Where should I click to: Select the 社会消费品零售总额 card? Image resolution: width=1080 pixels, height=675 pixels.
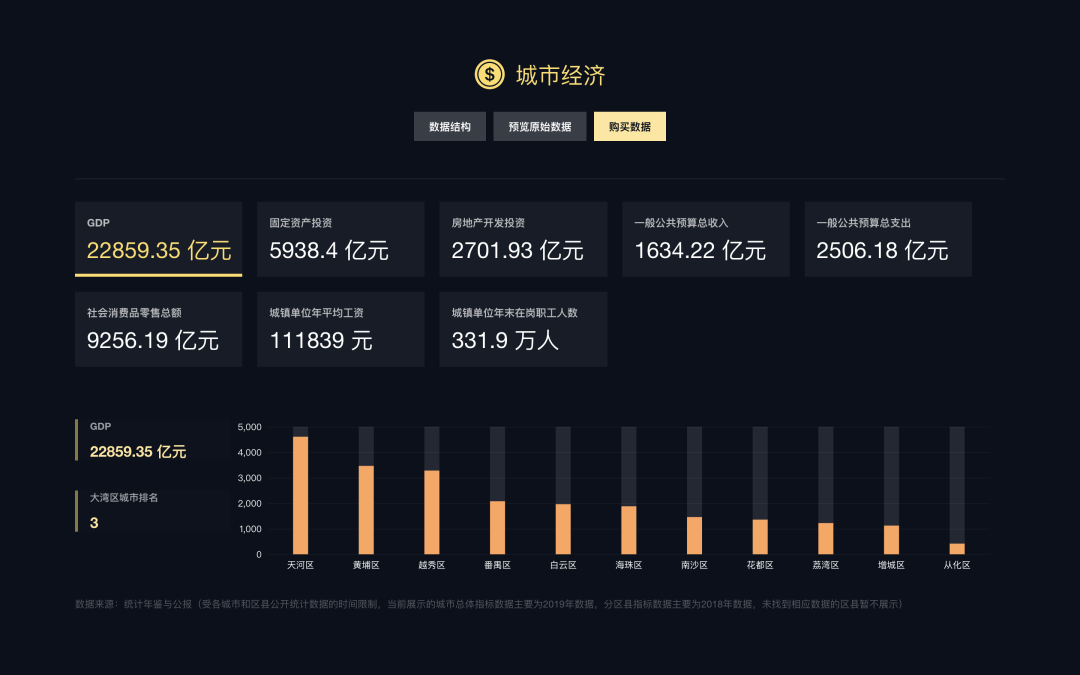point(158,329)
